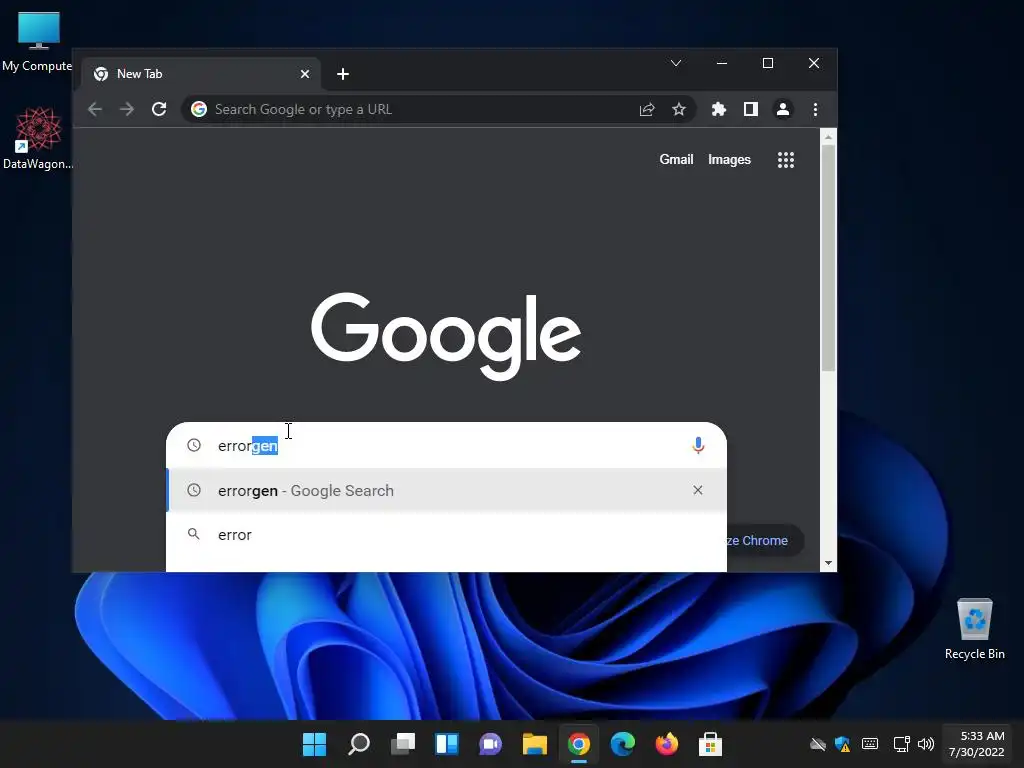The image size is (1024, 768).
Task: Click the touch keyboard tray icon
Action: (870, 744)
